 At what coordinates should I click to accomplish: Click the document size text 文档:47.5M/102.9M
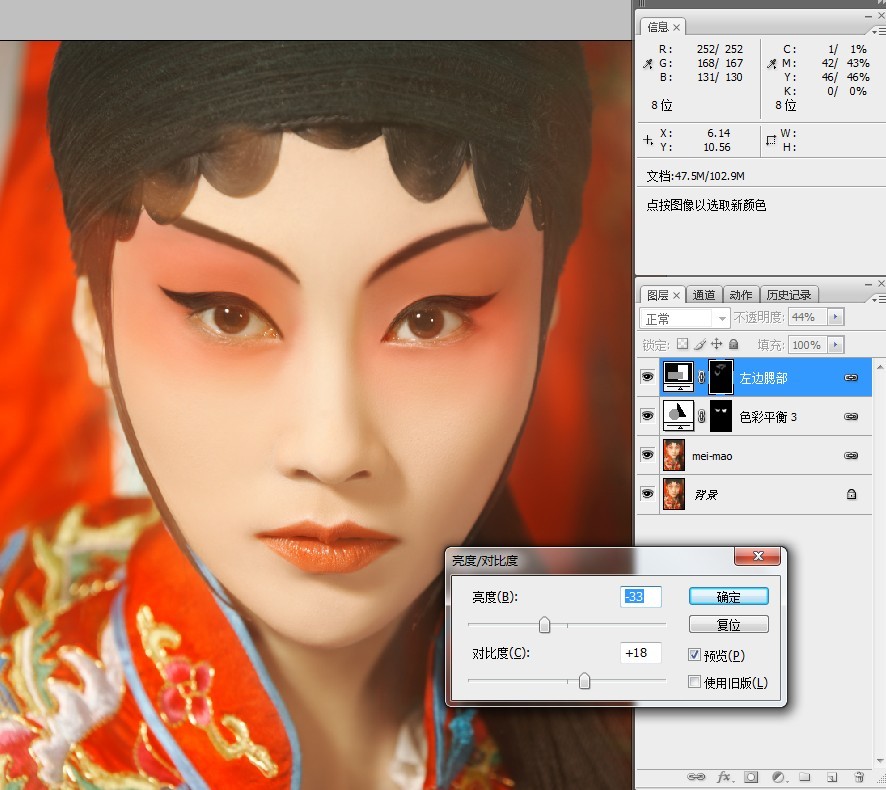(x=695, y=176)
